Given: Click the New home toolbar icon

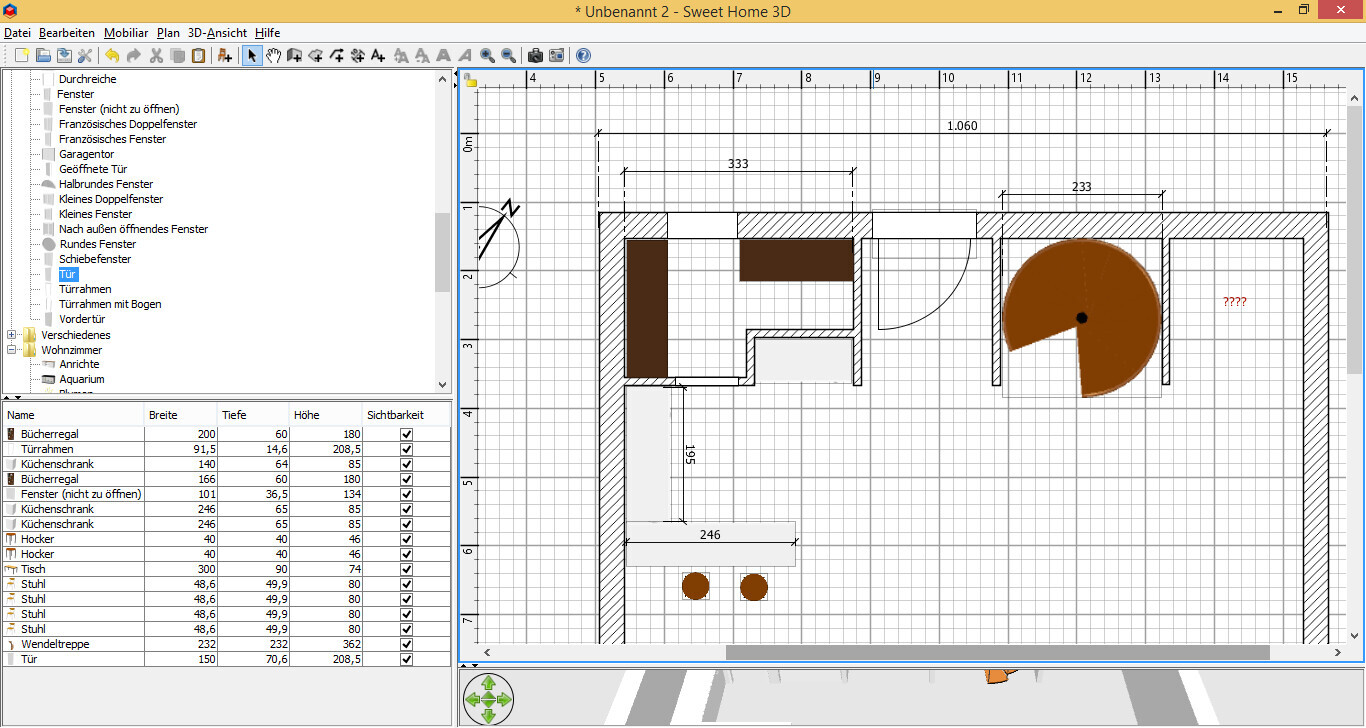Looking at the screenshot, I should click(19, 55).
